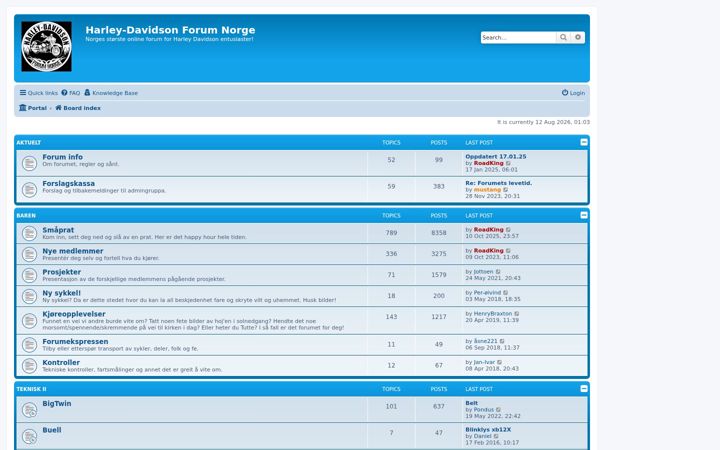Collapse the AKTUELT category

(x=584, y=142)
